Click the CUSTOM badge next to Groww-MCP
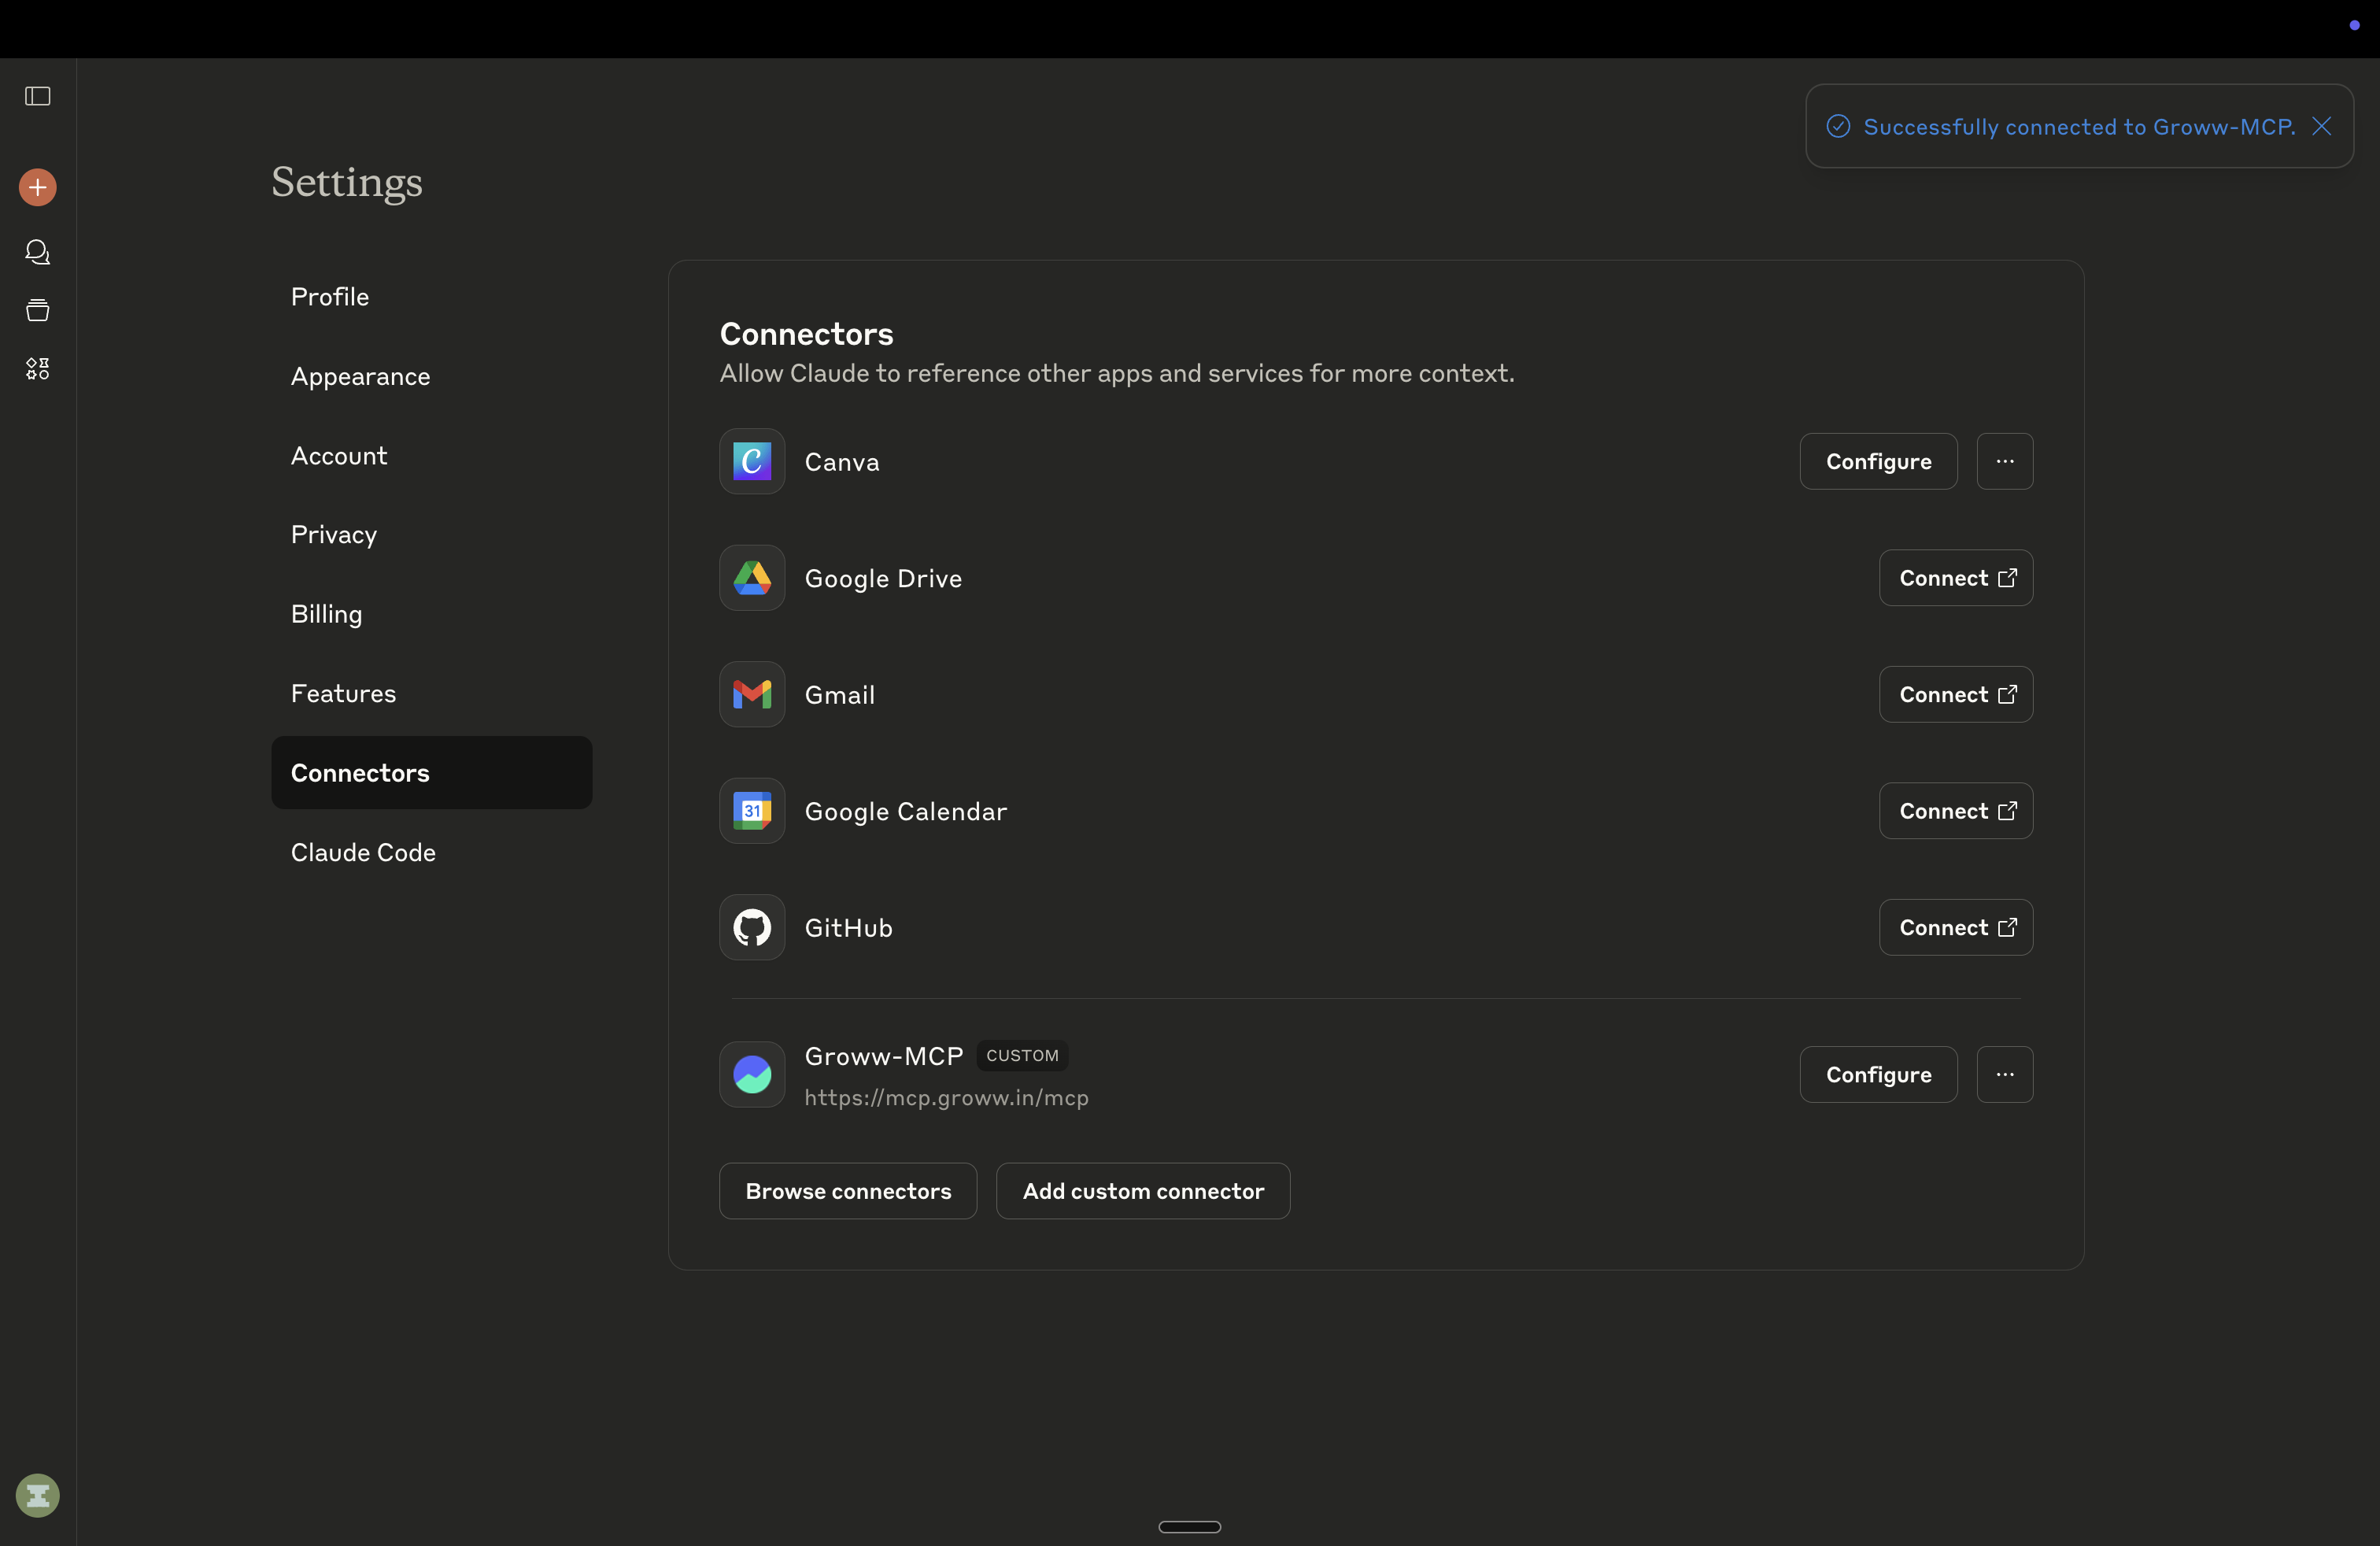 [x=1022, y=1056]
